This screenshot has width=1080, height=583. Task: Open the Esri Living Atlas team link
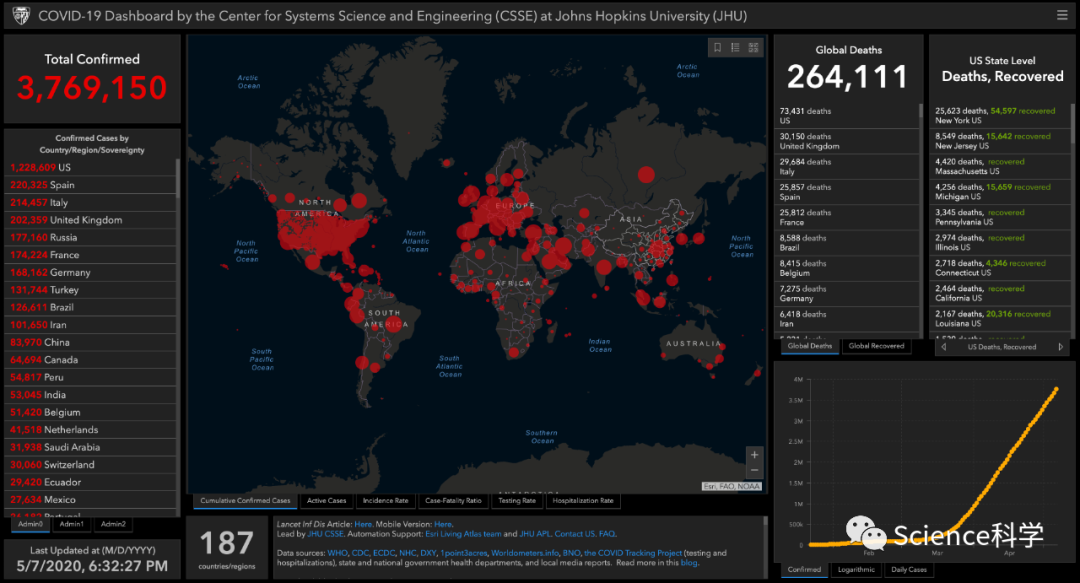(x=463, y=534)
